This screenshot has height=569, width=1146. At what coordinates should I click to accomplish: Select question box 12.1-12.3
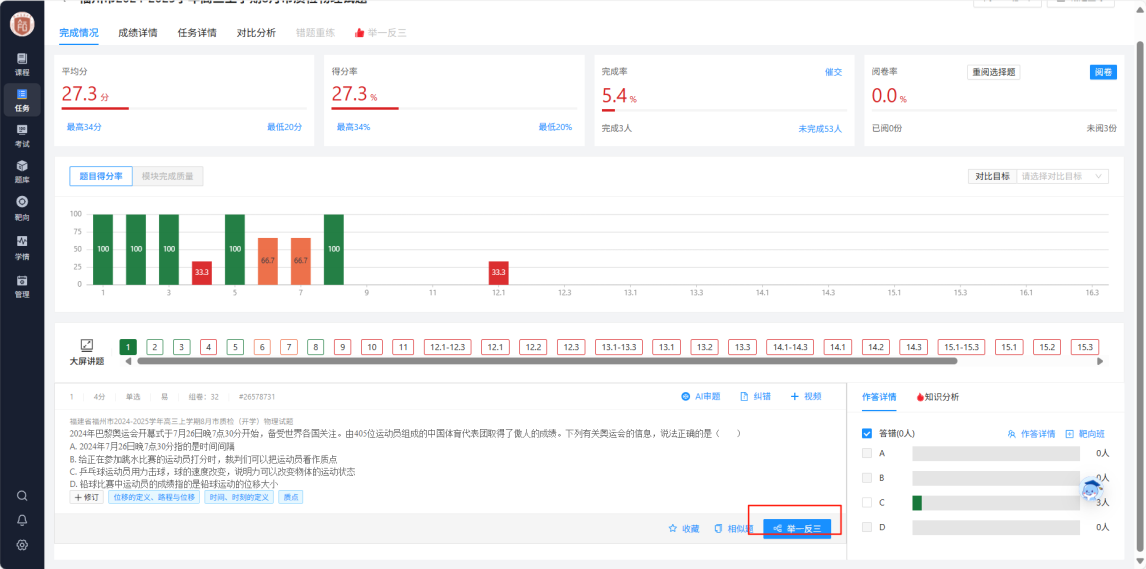point(447,347)
